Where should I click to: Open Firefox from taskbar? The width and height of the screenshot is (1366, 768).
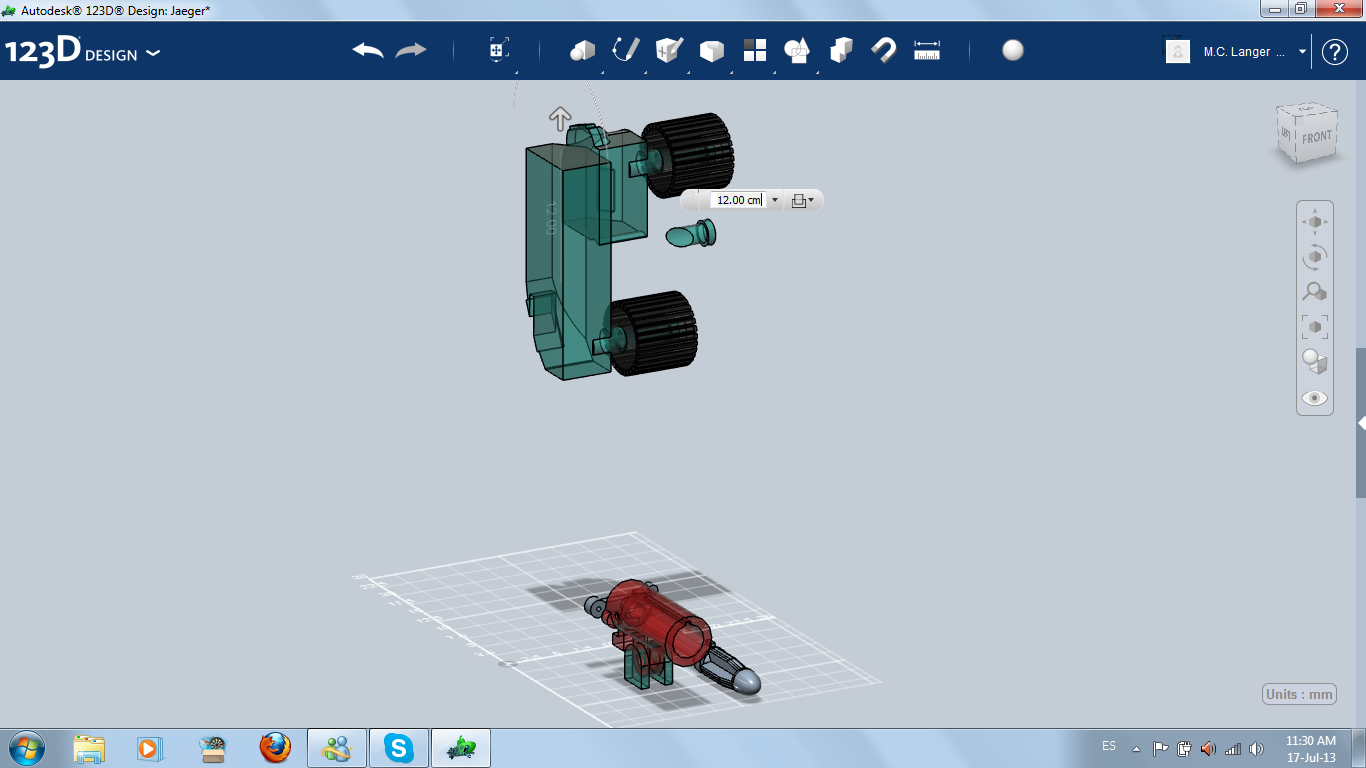point(274,747)
